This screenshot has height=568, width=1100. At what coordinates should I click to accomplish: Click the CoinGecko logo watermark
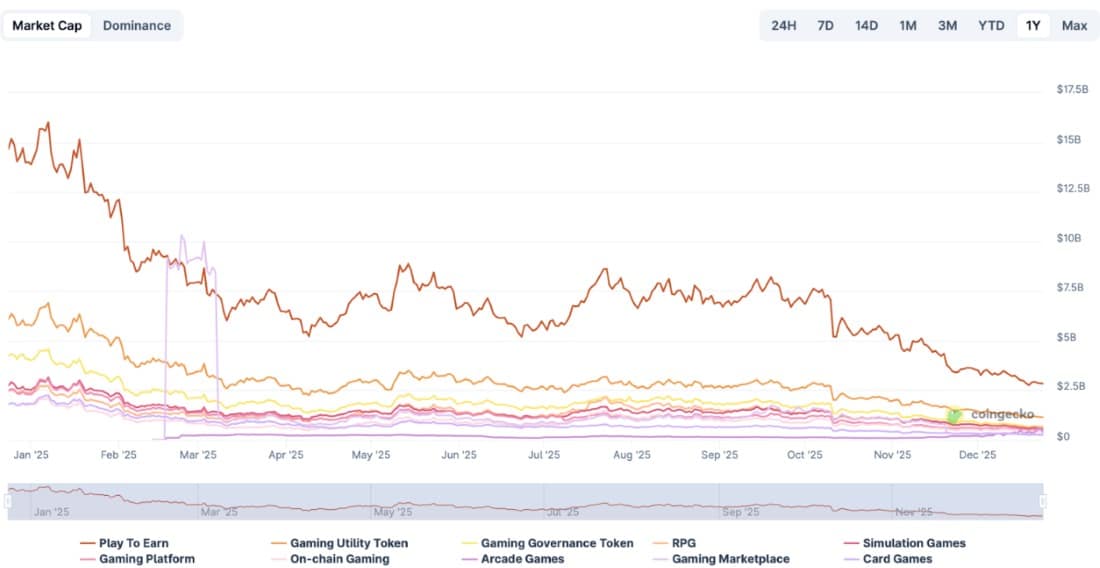[992, 414]
